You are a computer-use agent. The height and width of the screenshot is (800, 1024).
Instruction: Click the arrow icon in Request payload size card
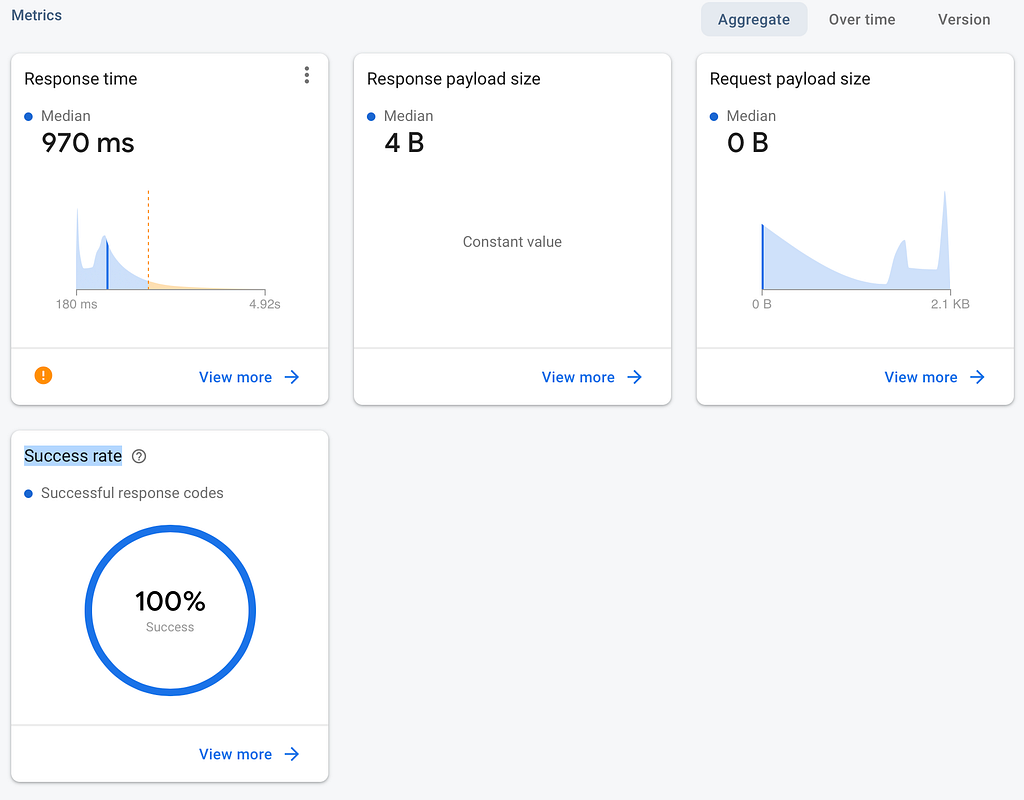pos(977,377)
